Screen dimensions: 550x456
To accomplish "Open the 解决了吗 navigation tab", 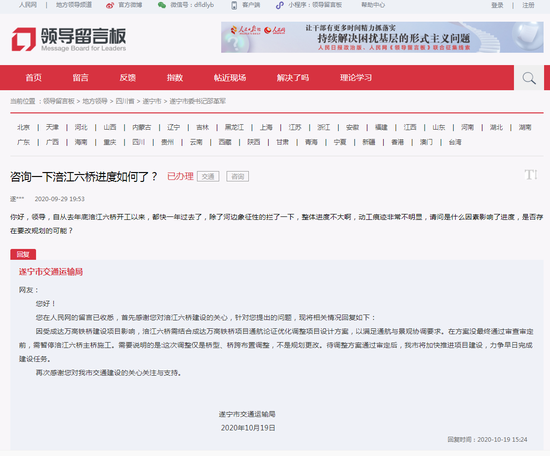I will pyautogui.click(x=293, y=78).
